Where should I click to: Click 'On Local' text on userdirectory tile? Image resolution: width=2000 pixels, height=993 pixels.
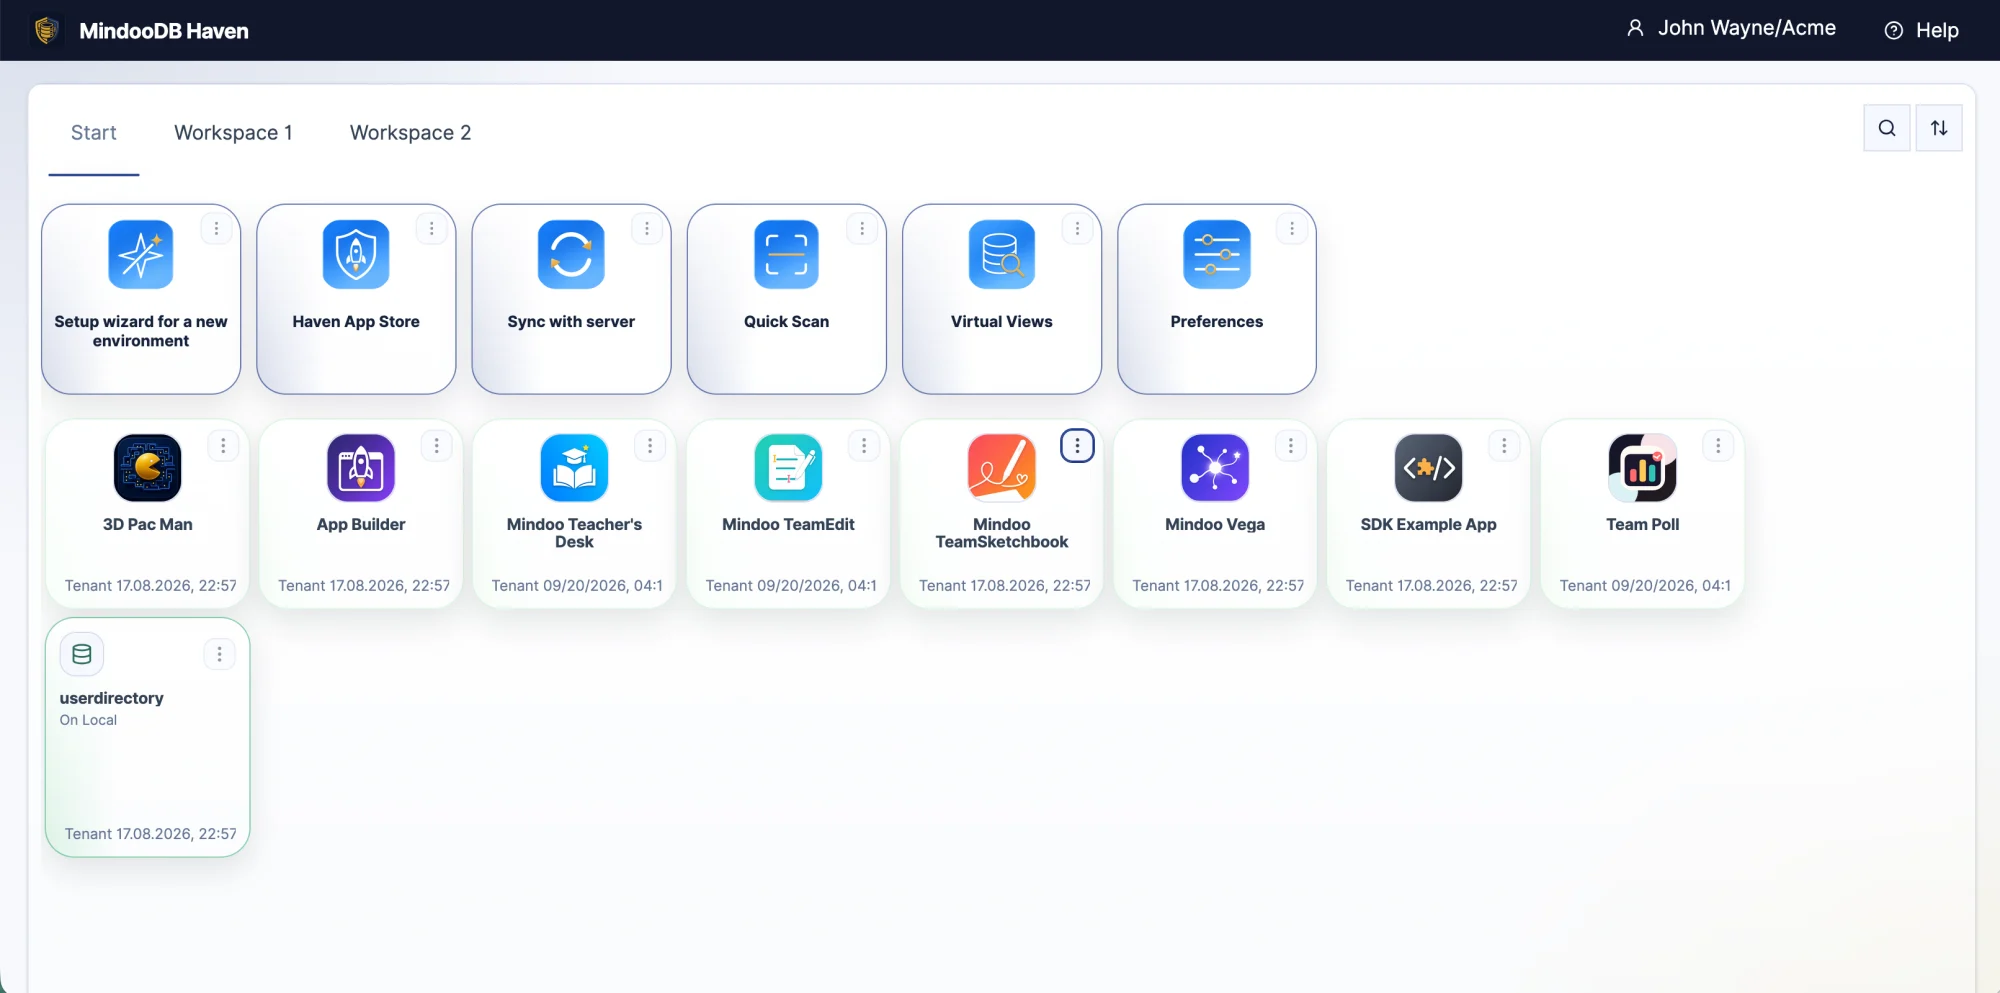coord(88,720)
